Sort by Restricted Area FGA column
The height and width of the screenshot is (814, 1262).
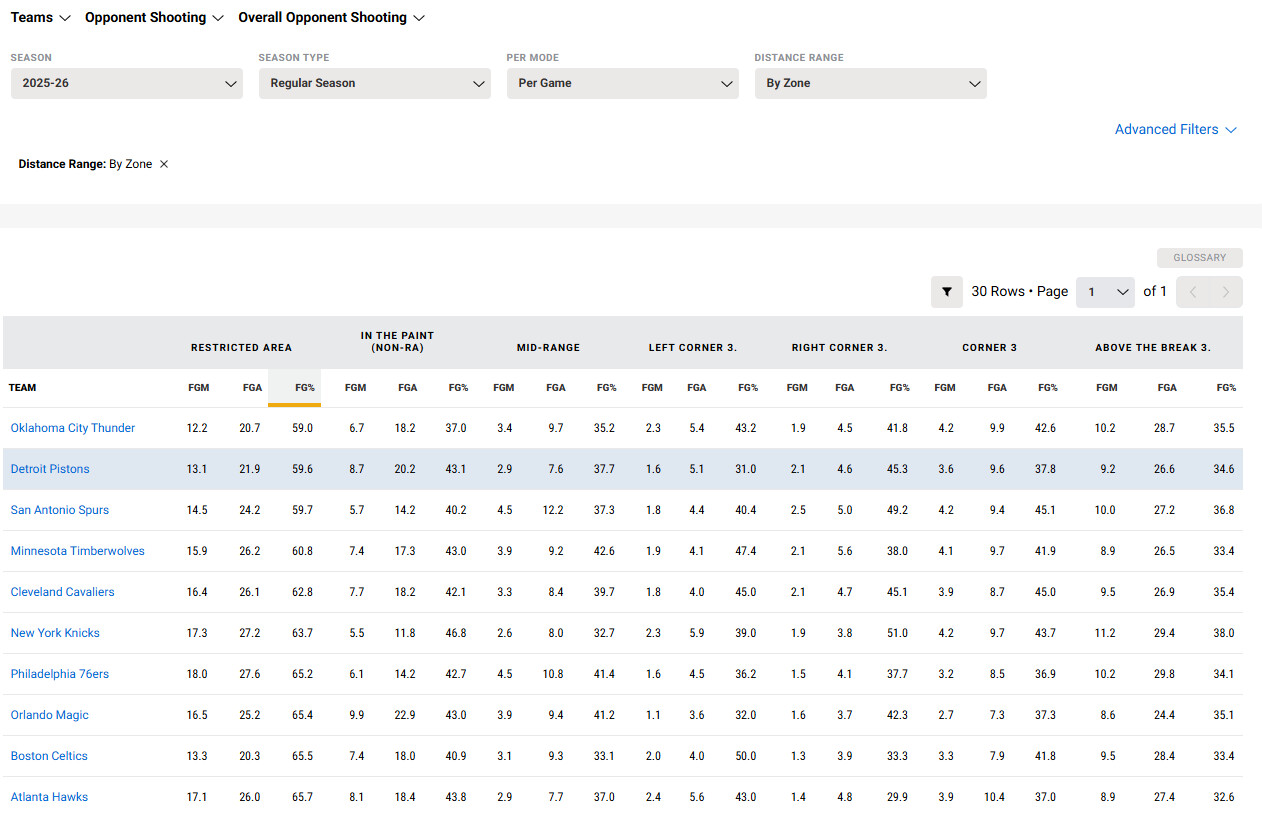point(251,388)
